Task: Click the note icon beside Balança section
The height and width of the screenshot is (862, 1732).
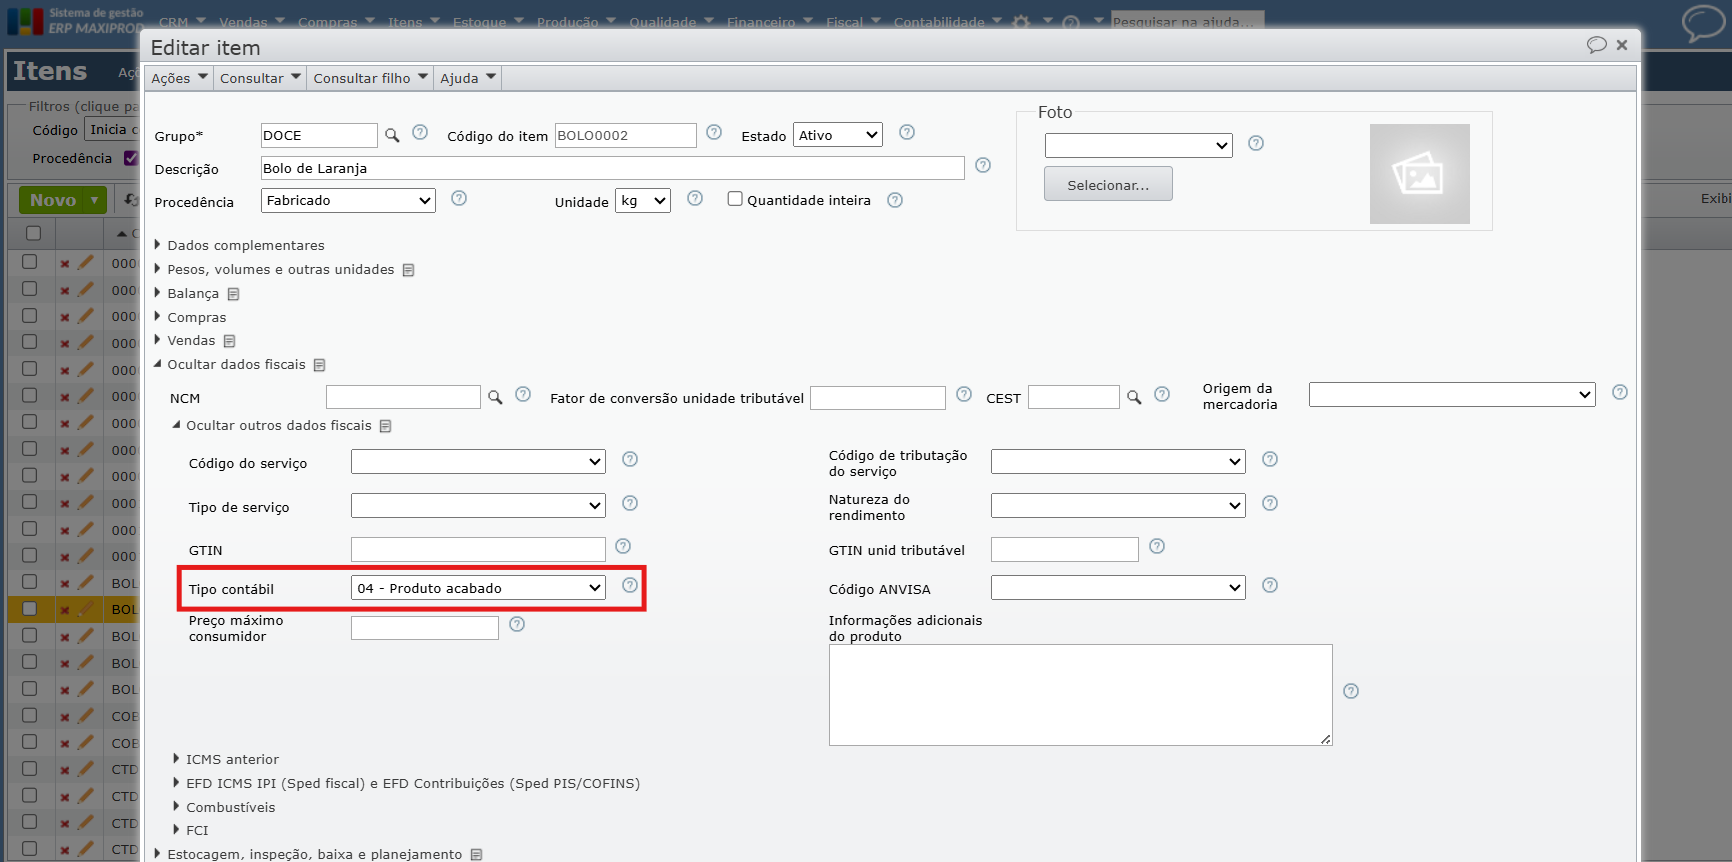Action: click(x=234, y=294)
